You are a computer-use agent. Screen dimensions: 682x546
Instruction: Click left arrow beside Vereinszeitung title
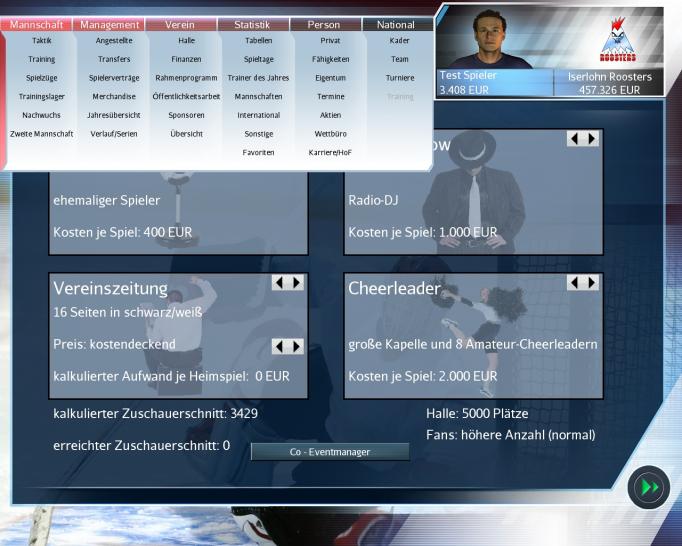pos(280,283)
